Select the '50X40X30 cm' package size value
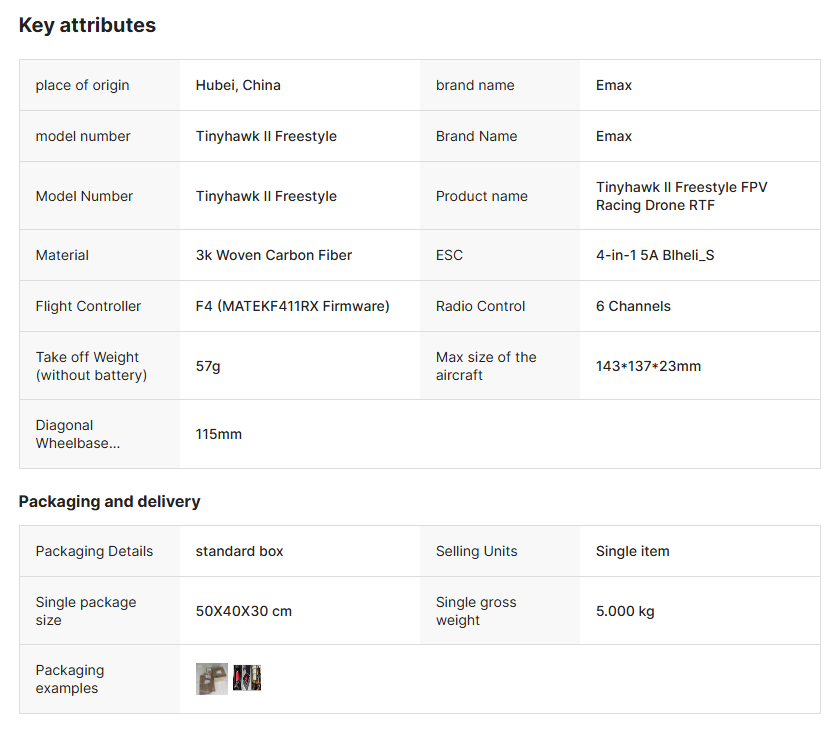This screenshot has width=838, height=729. coord(243,611)
